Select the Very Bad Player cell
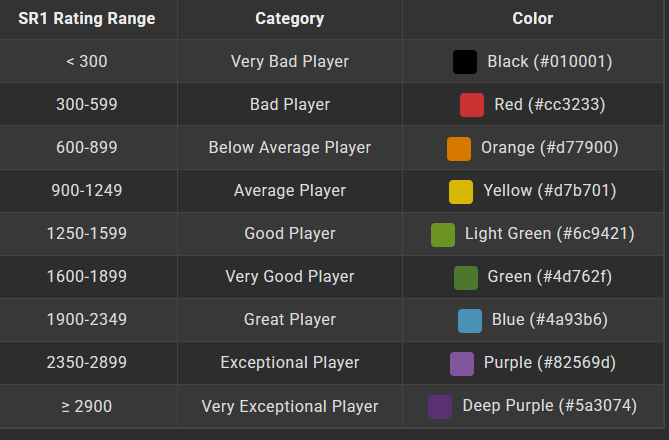669x440 pixels. [290, 62]
